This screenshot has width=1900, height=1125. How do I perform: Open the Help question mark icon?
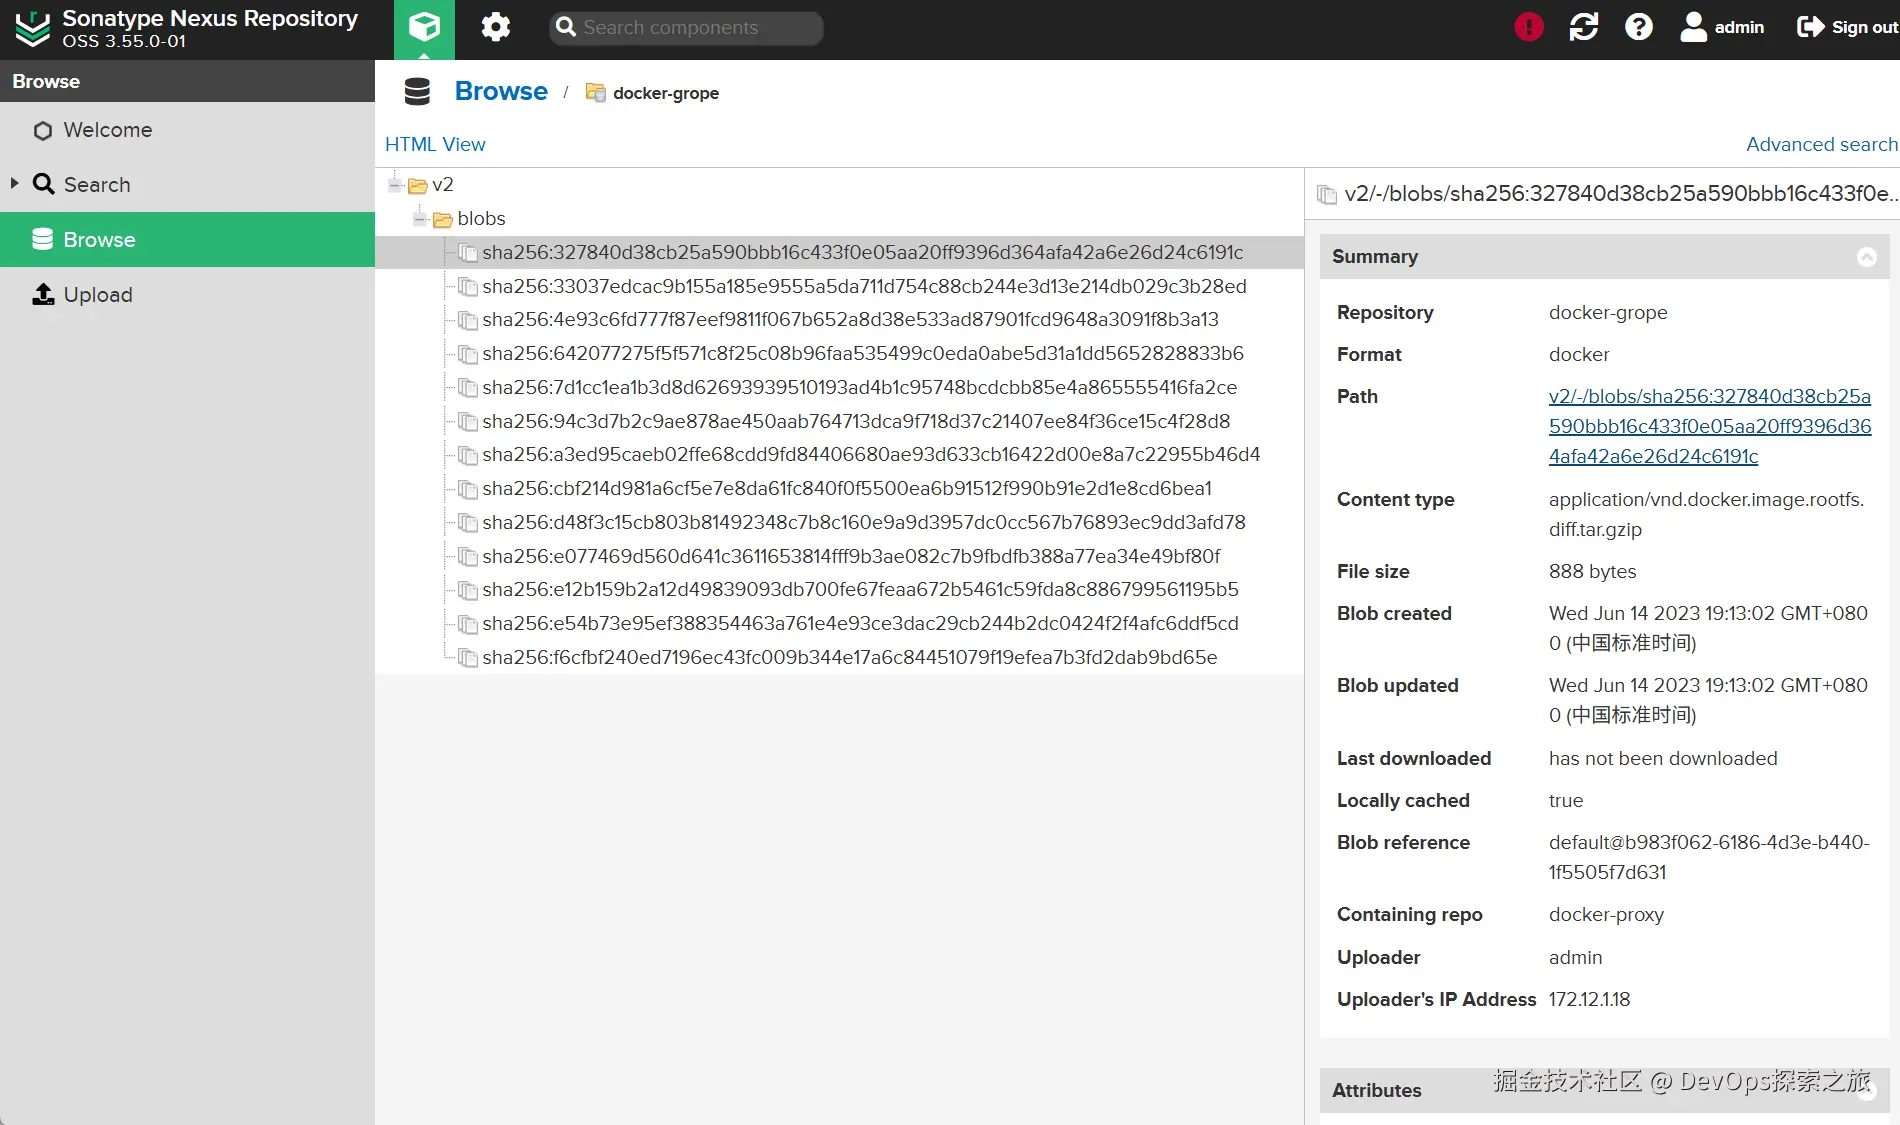click(x=1638, y=27)
